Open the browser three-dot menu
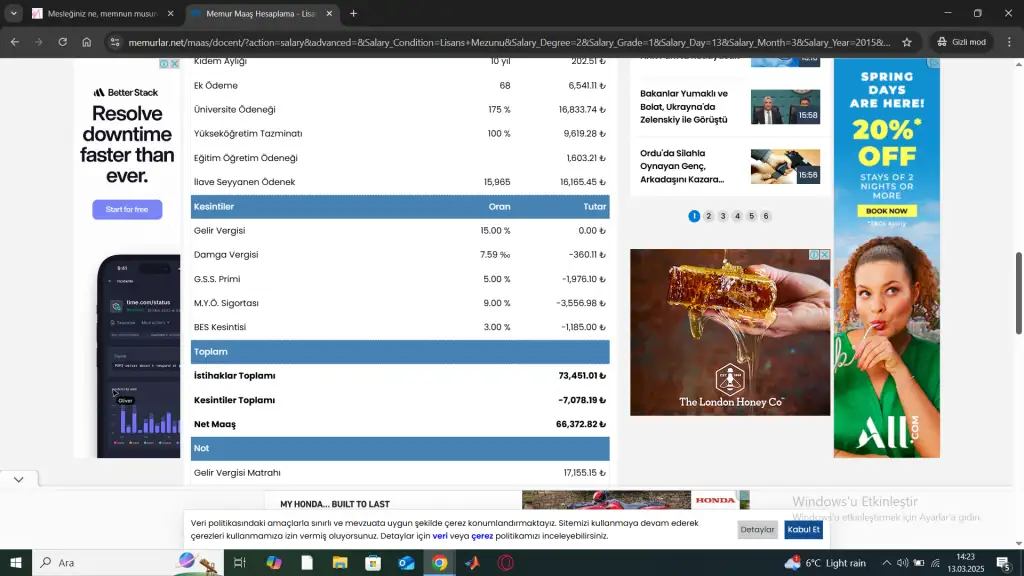Viewport: 1024px width, 576px height. pos(1008,42)
